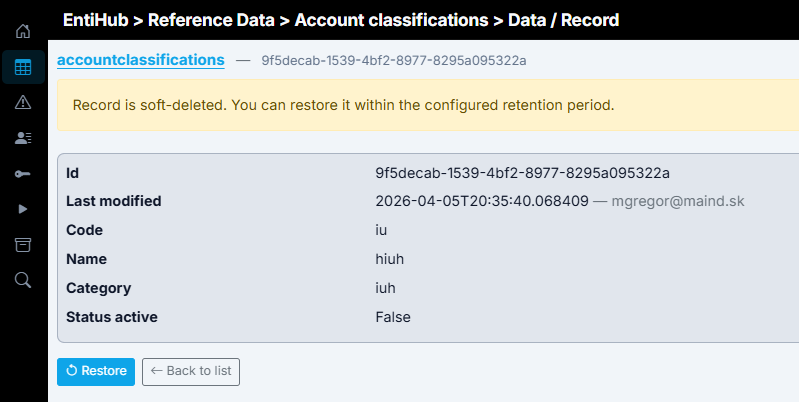Open the data table grid icon
This screenshot has height=402, width=799.
tap(23, 67)
